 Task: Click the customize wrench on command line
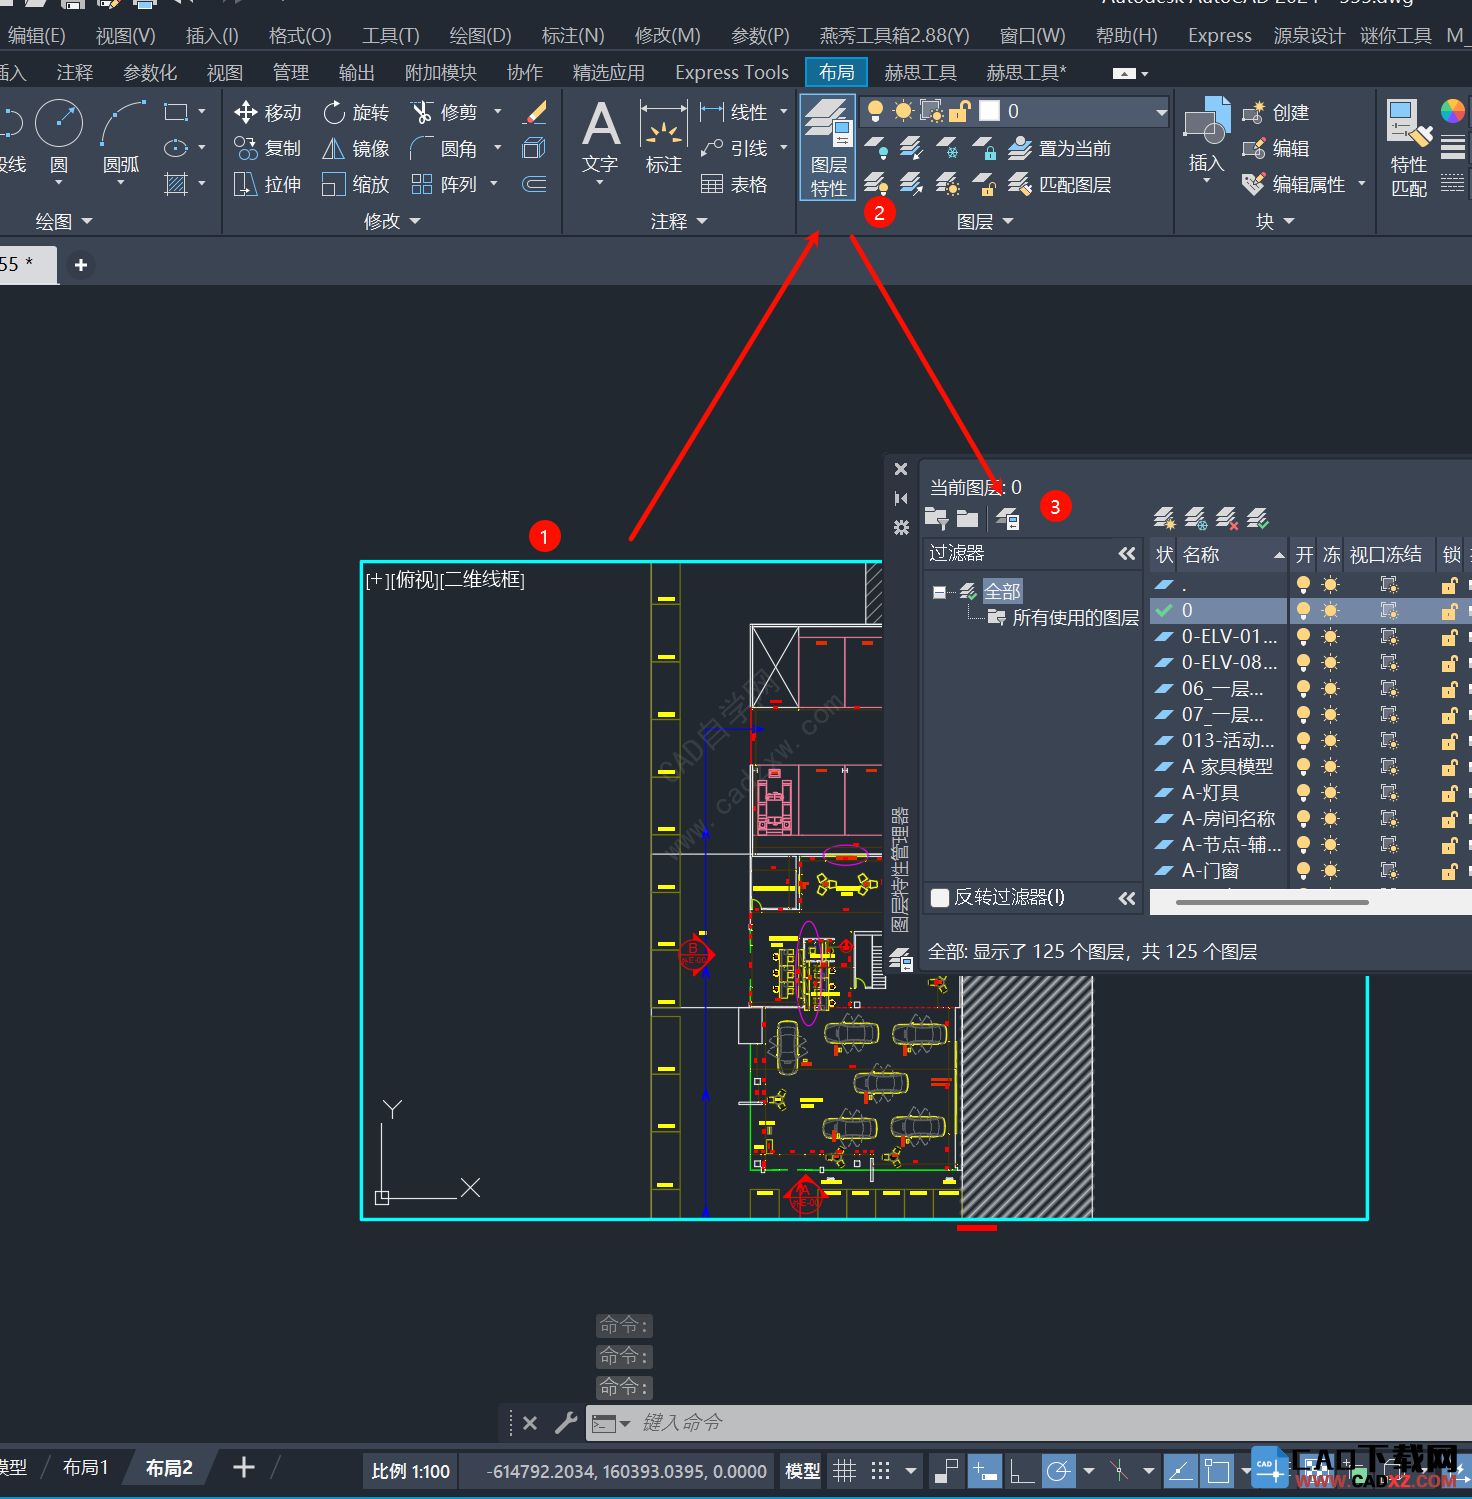tap(566, 1422)
